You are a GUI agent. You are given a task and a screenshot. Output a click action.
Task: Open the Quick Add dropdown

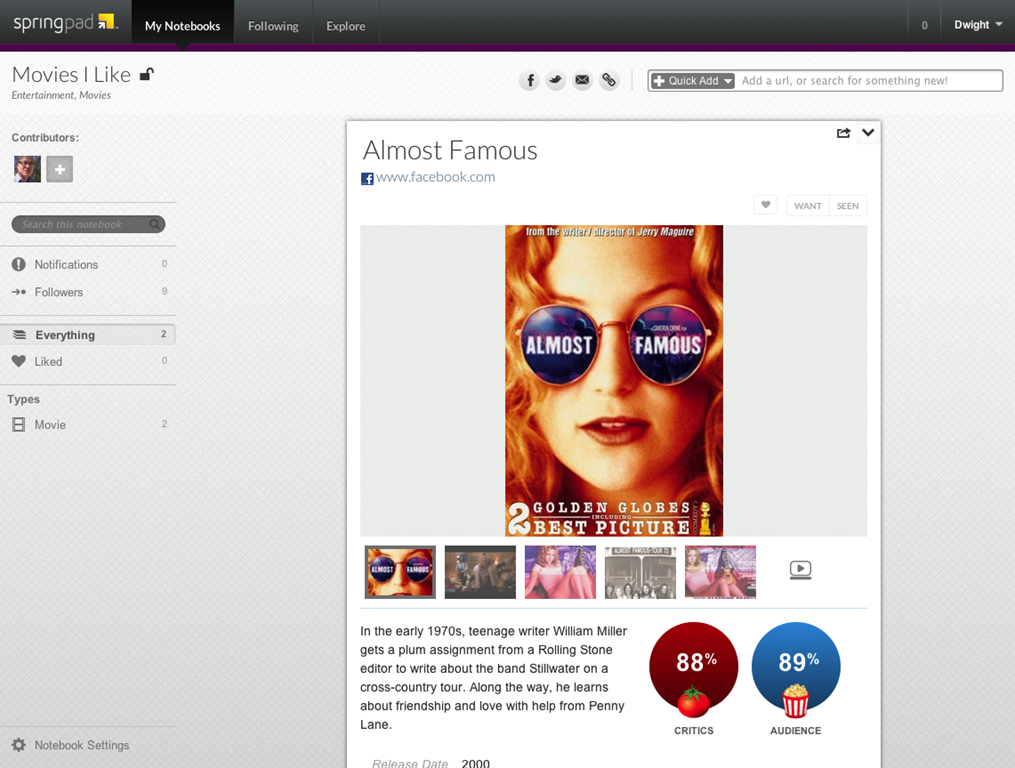(x=693, y=81)
